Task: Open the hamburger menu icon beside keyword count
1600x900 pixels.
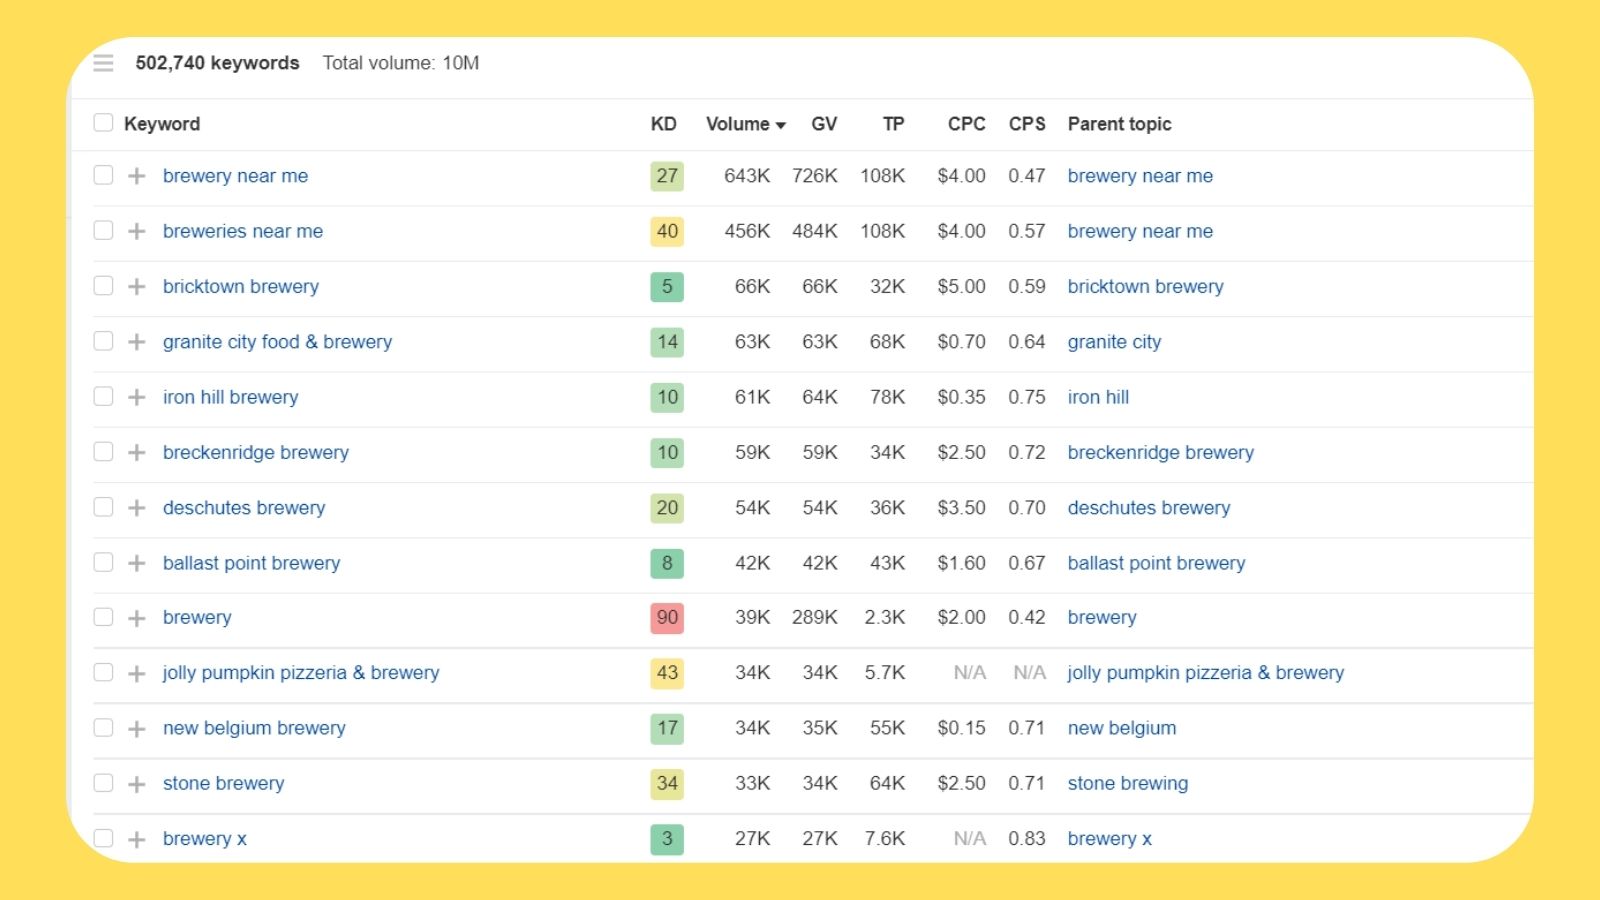Action: pyautogui.click(x=103, y=63)
